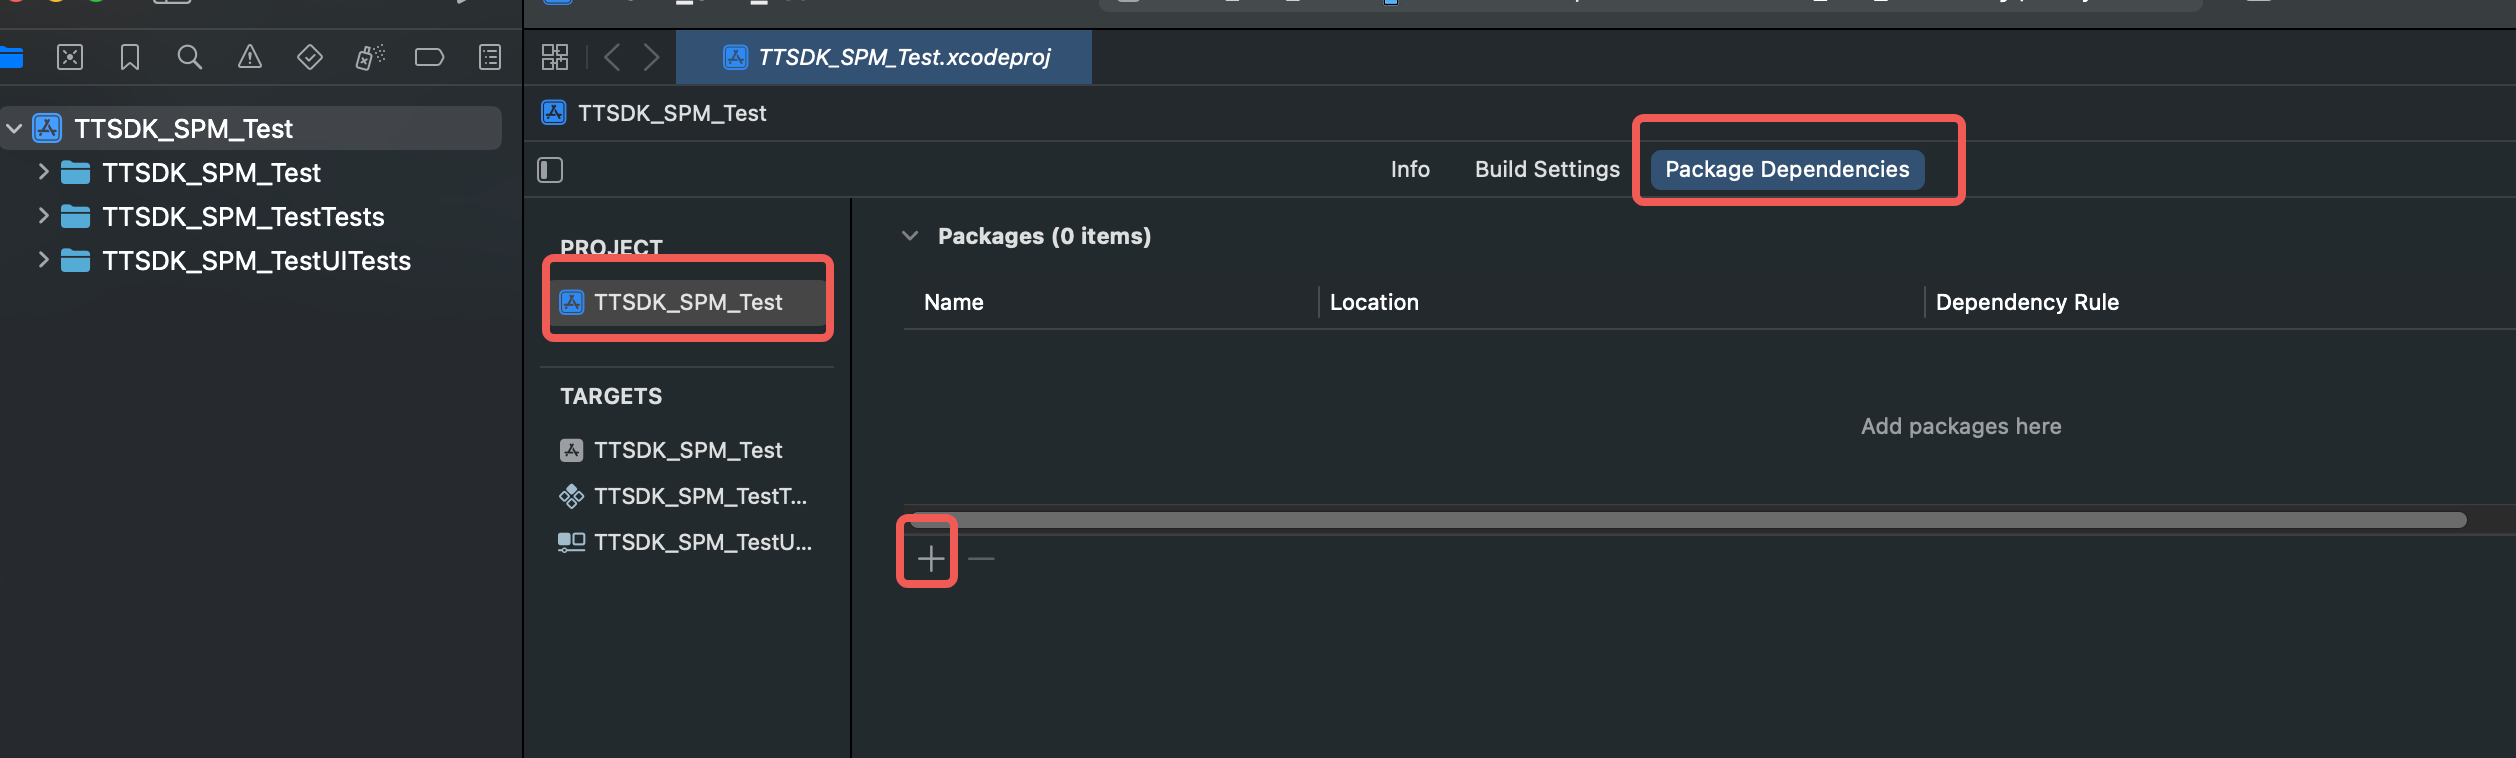
Task: Click the remove package minus button
Action: click(982, 558)
